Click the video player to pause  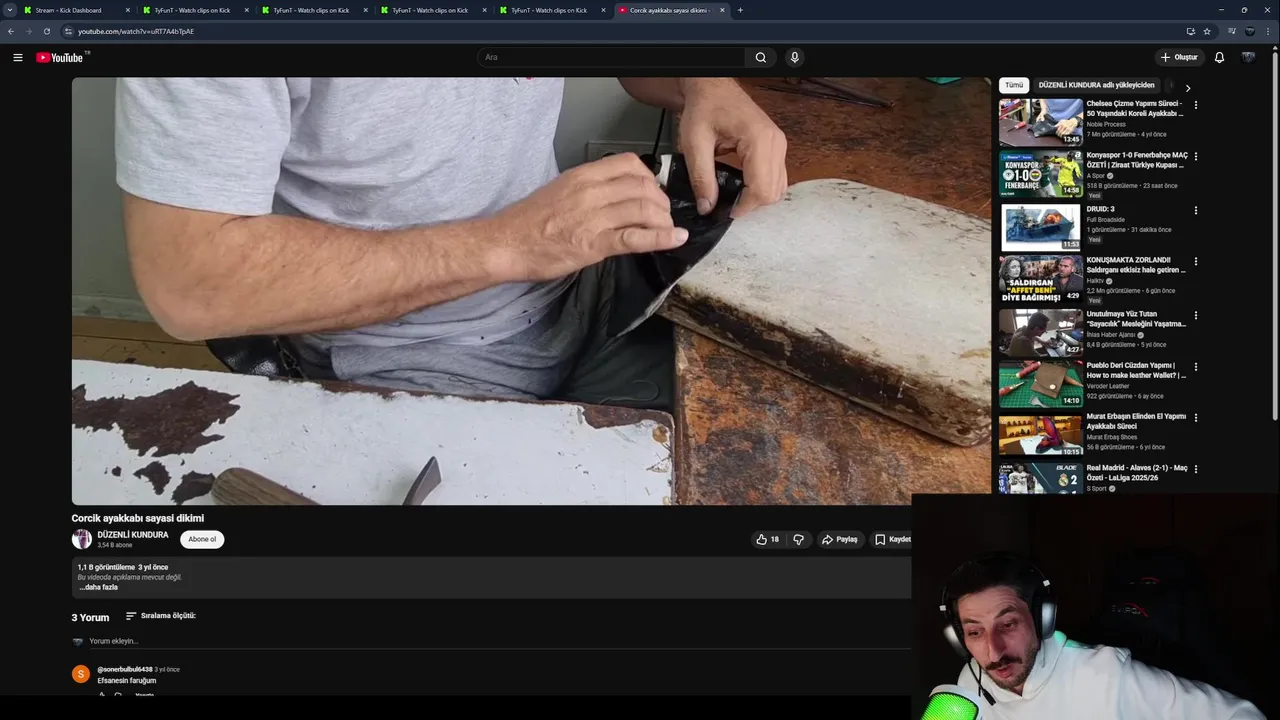click(x=531, y=291)
